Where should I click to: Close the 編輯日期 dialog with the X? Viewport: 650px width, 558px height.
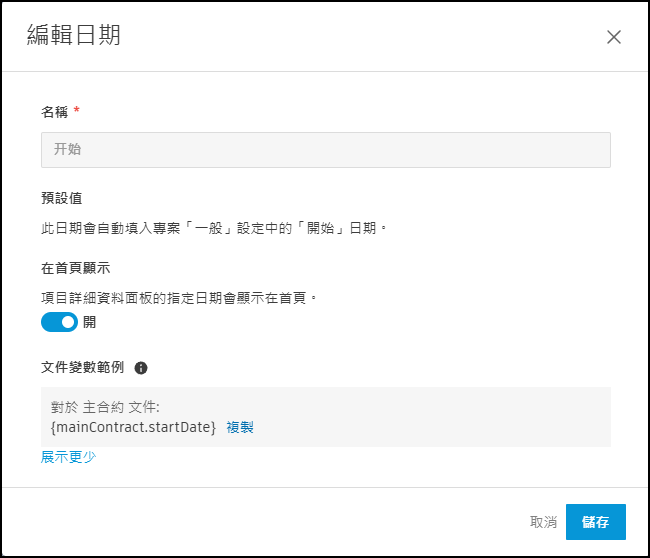click(x=614, y=37)
